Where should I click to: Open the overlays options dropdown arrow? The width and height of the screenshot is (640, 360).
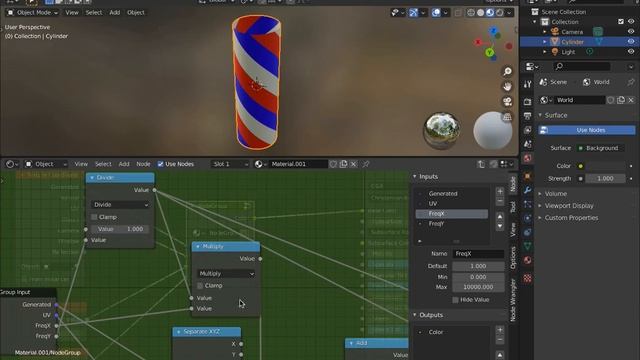tap(445, 13)
